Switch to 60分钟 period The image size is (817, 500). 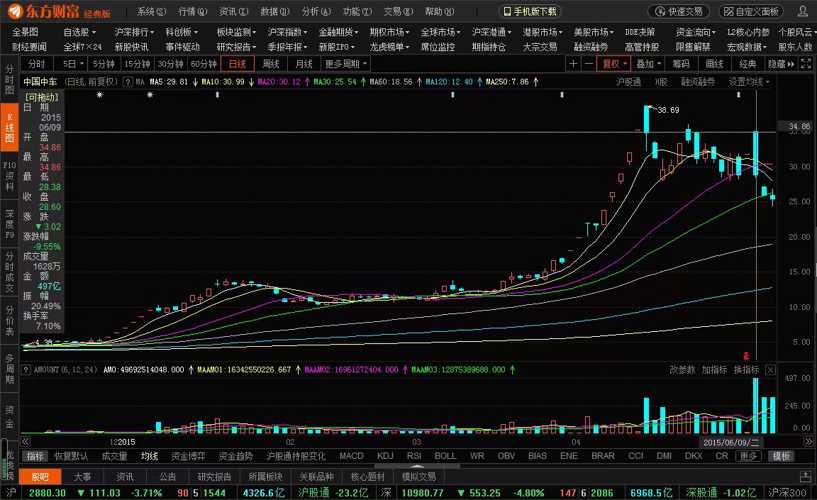pyautogui.click(x=204, y=64)
